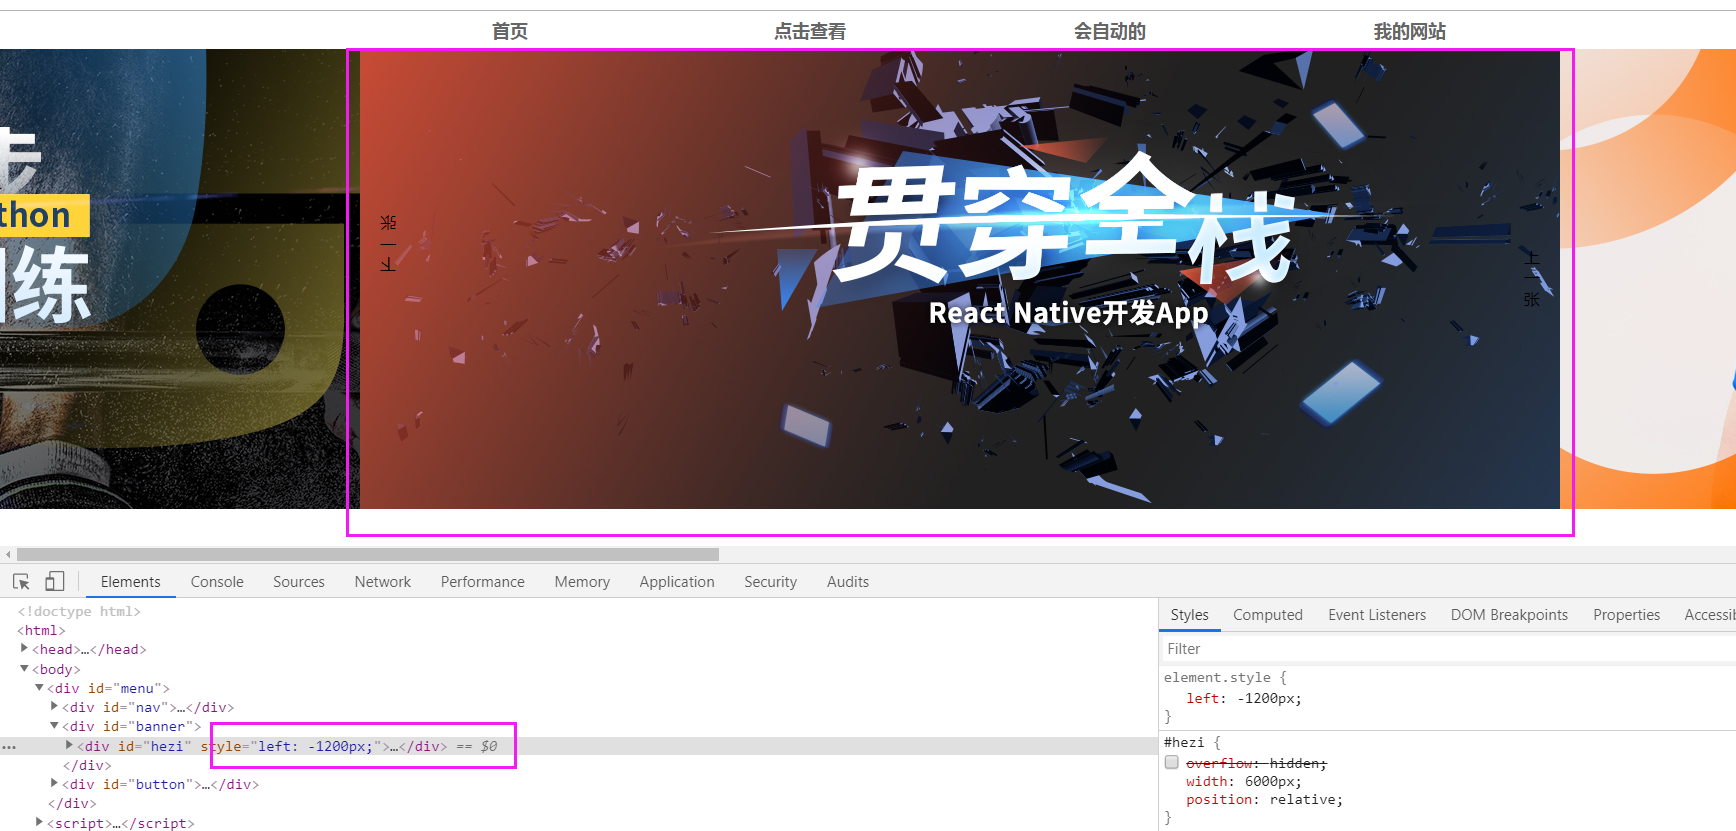Switch to the Elements tab

tap(130, 582)
